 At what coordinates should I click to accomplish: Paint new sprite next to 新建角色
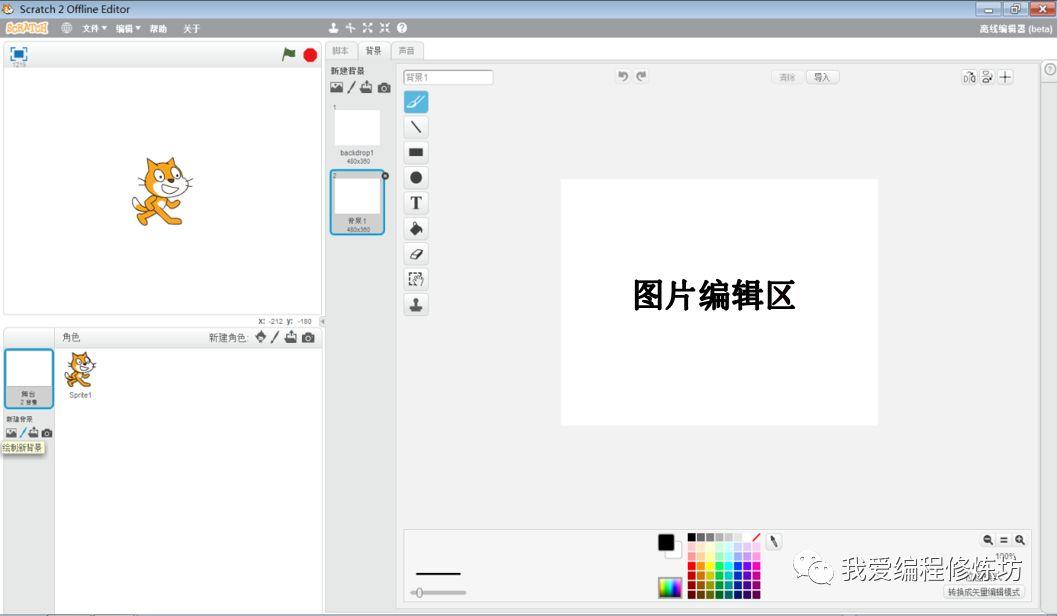[275, 337]
